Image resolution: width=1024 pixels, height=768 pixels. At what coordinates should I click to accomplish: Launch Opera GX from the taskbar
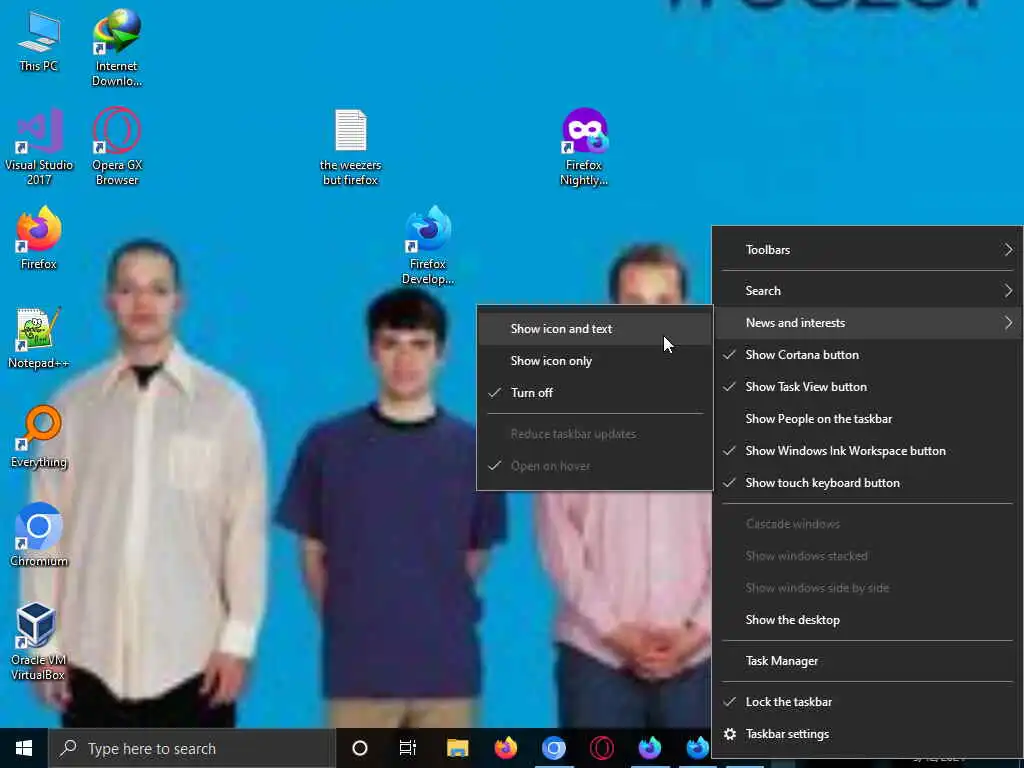click(601, 748)
